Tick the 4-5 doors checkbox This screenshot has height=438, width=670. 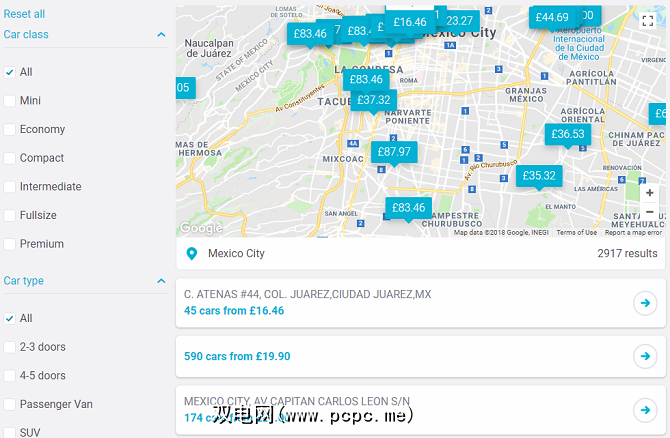tap(9, 376)
